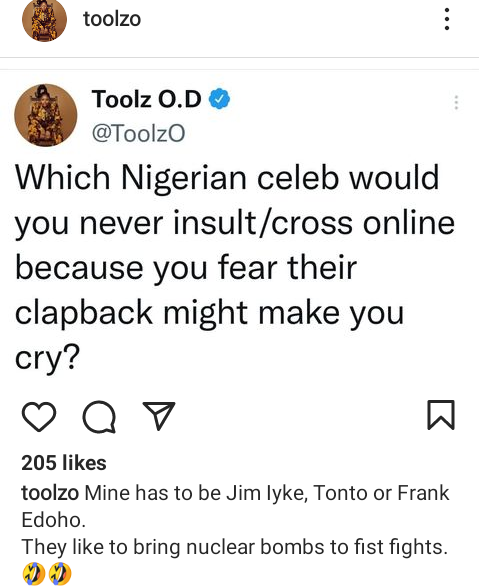View who liked via 205 likes
The height and width of the screenshot is (587, 479).
(64, 463)
